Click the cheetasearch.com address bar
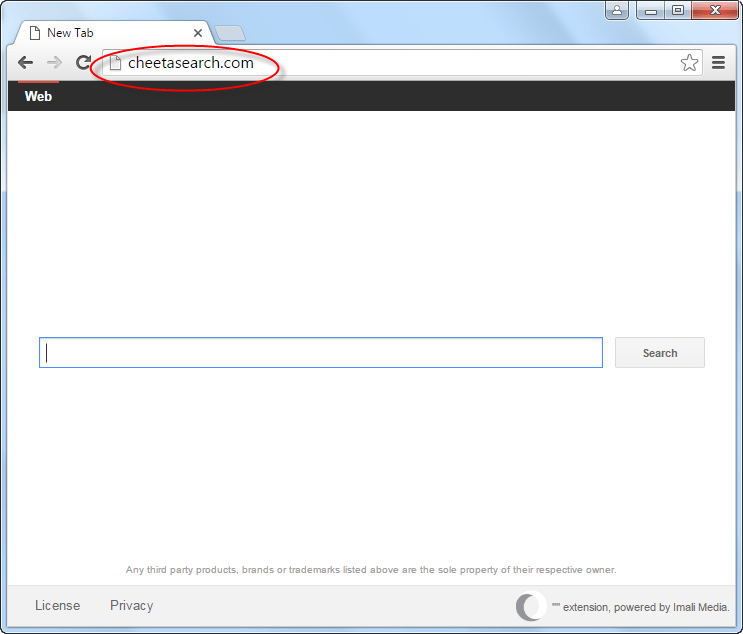The width and height of the screenshot is (743, 634). (402, 63)
